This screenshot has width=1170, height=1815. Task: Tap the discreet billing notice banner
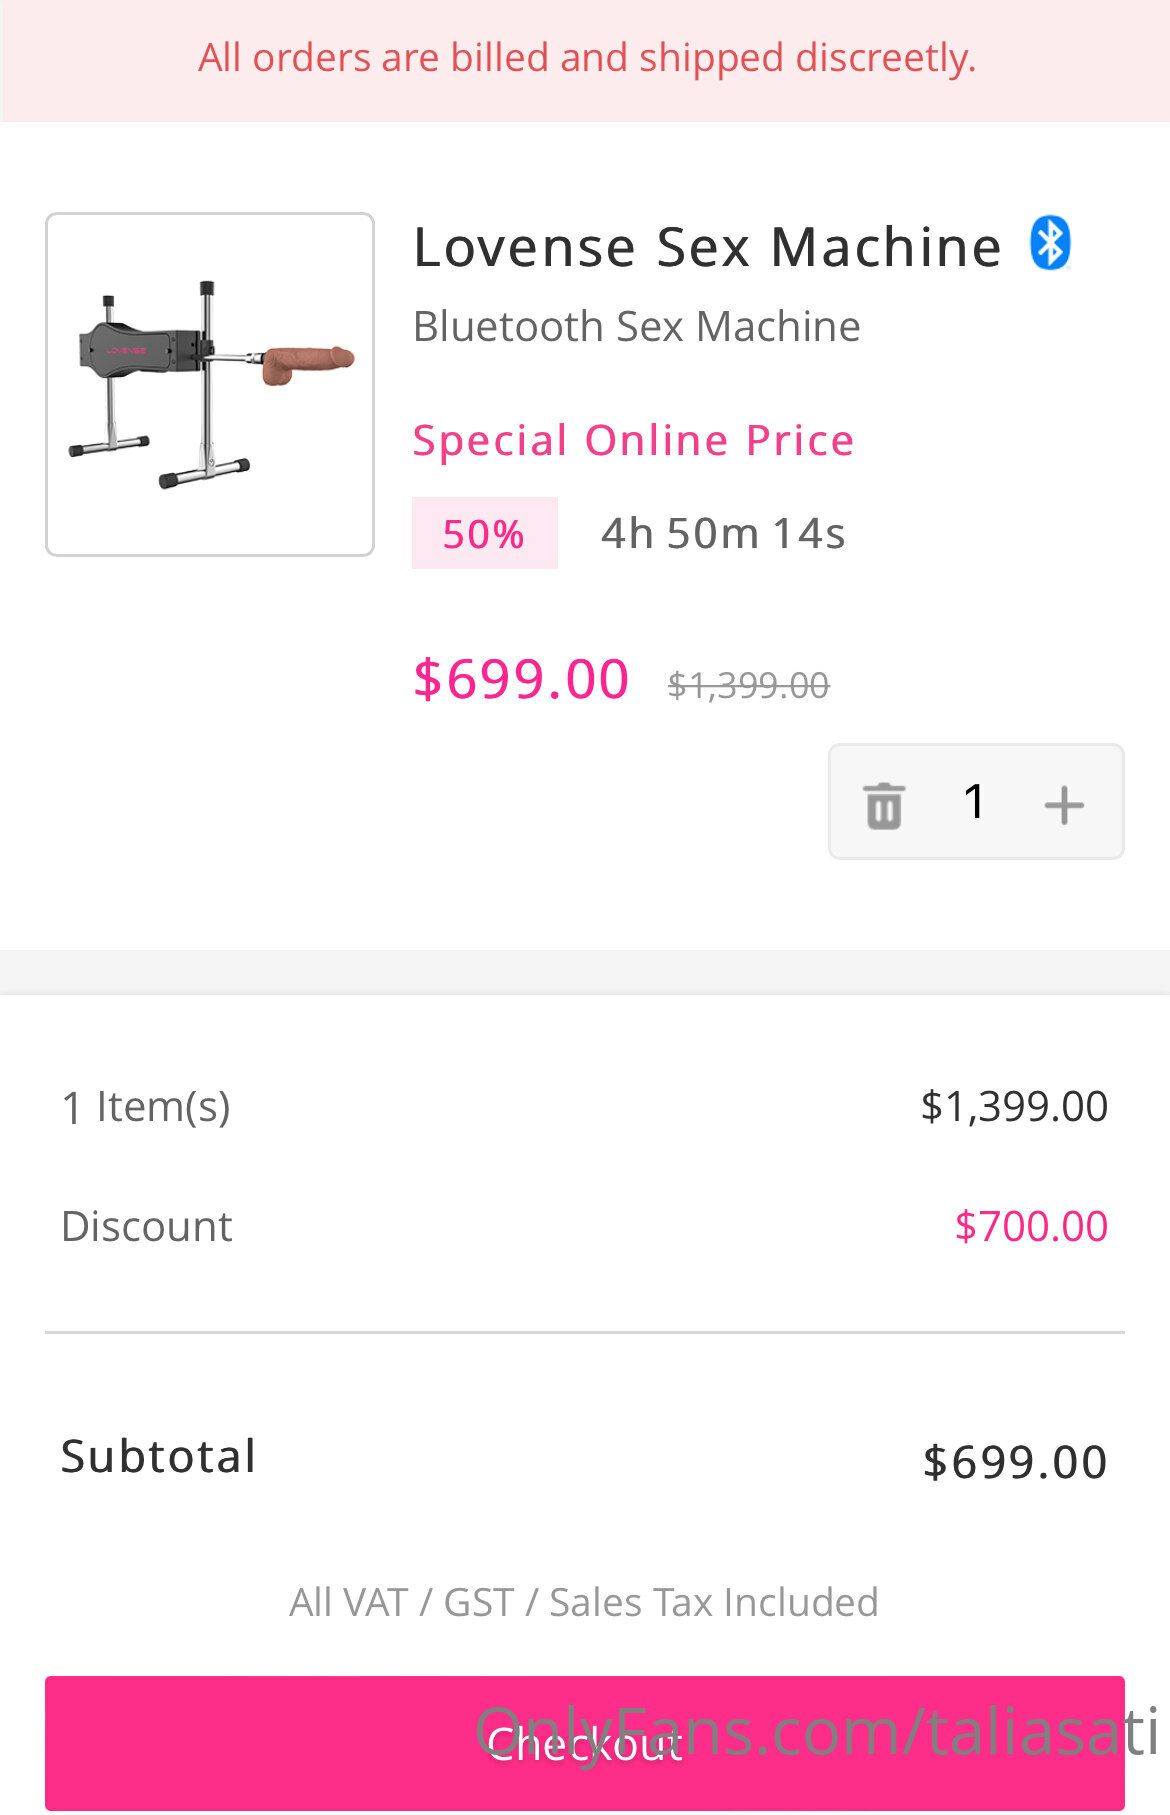(x=585, y=60)
